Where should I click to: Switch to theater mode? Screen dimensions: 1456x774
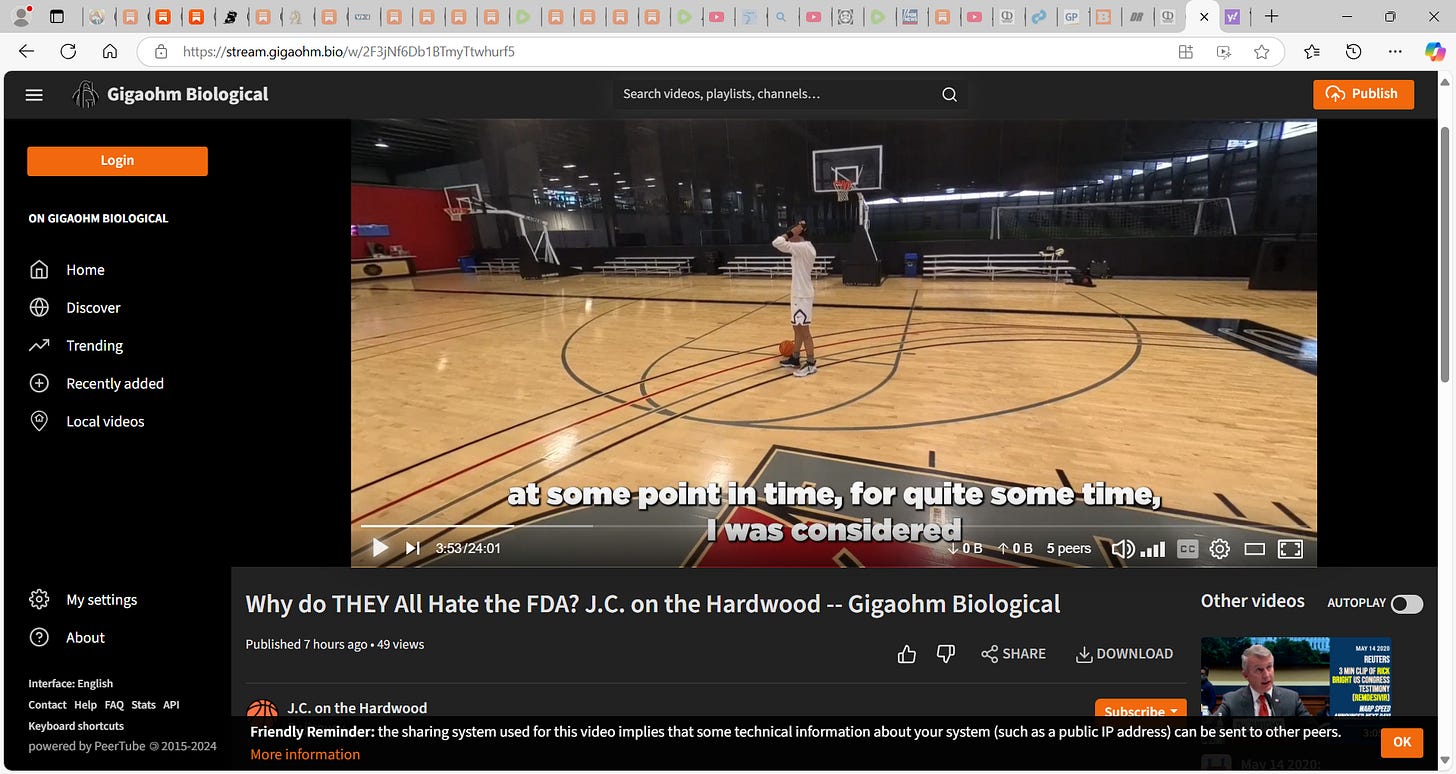pos(1254,548)
